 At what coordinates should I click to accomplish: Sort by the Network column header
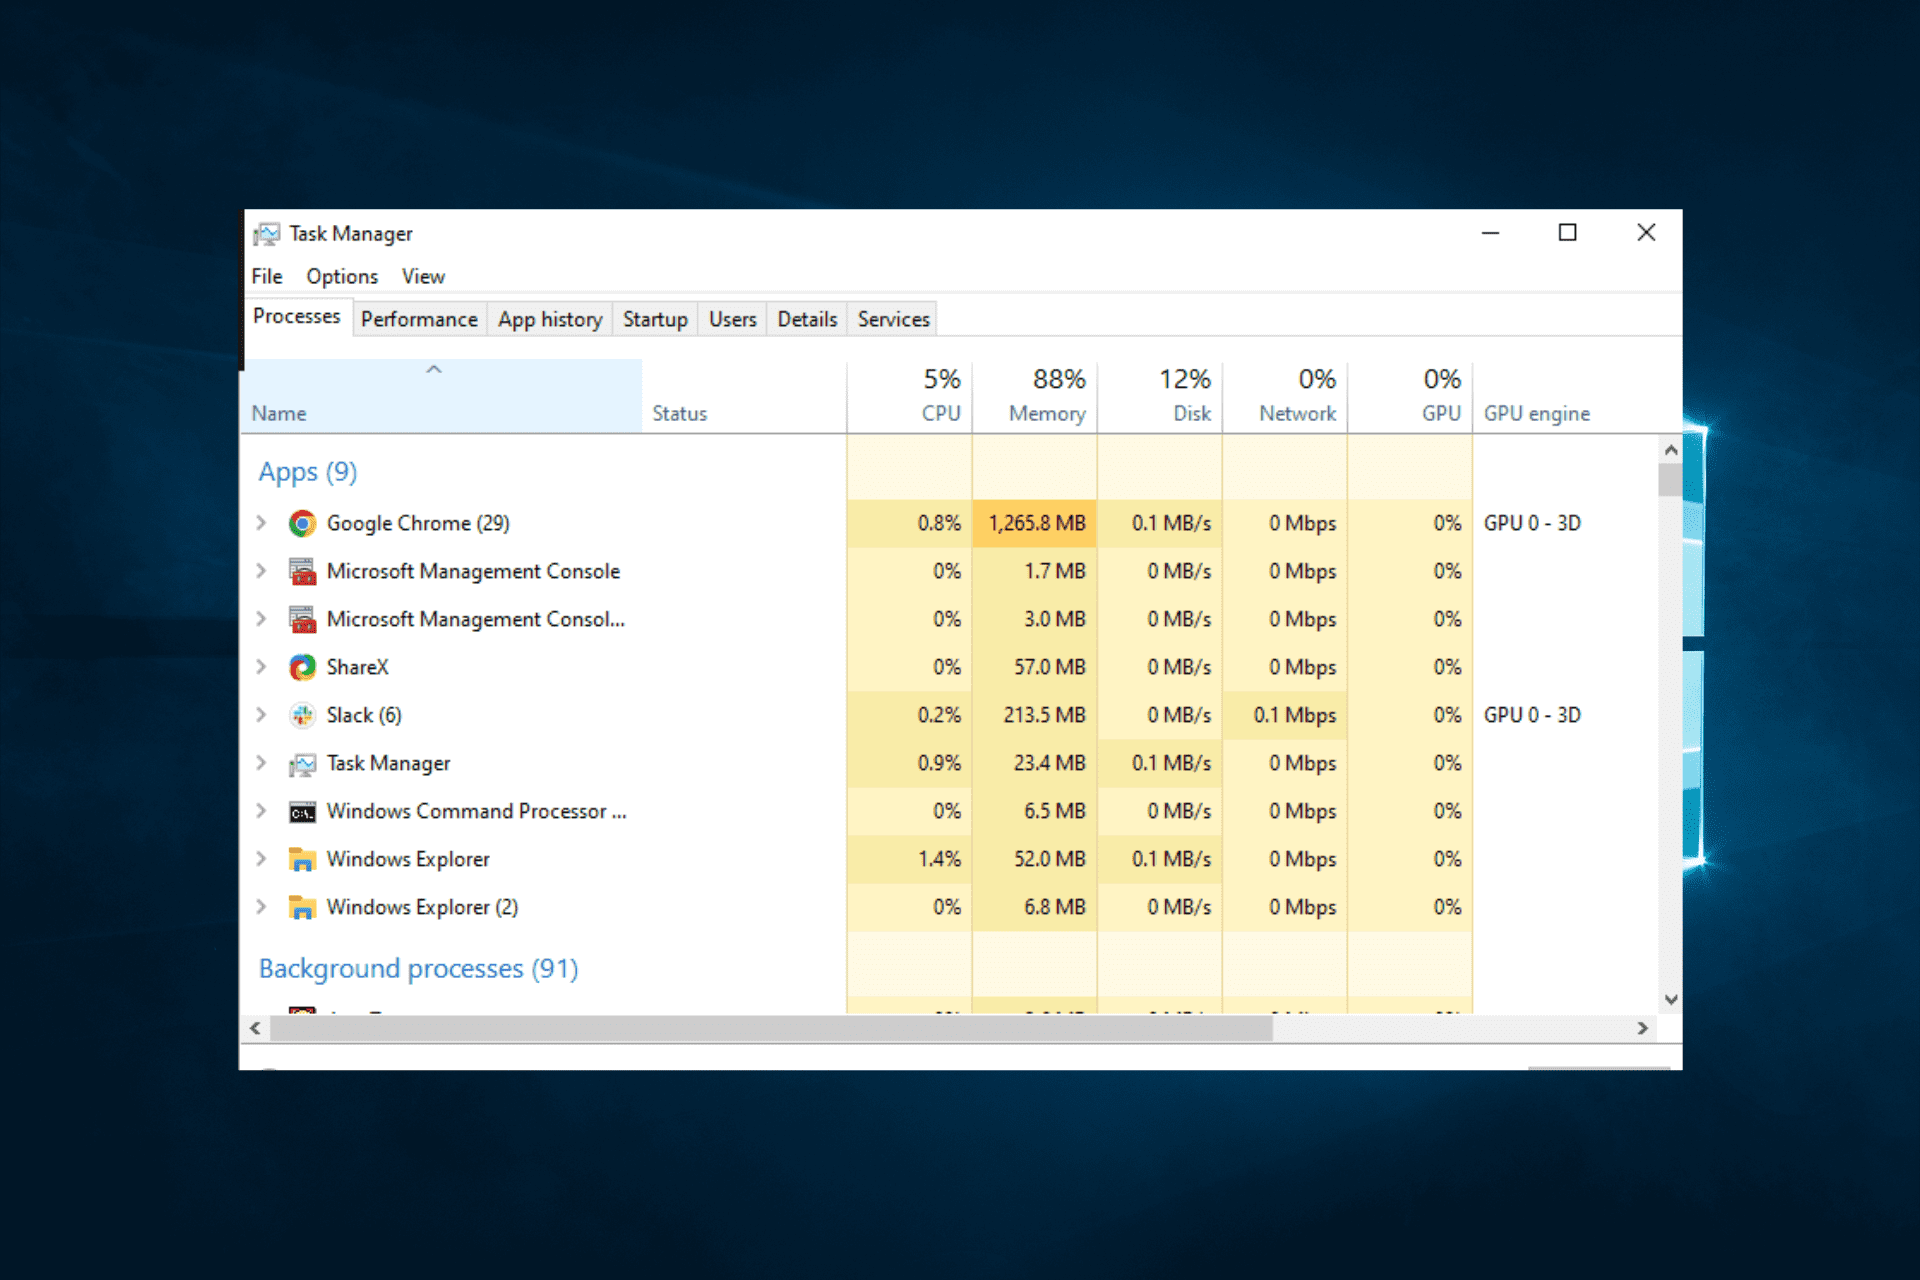pos(1284,396)
